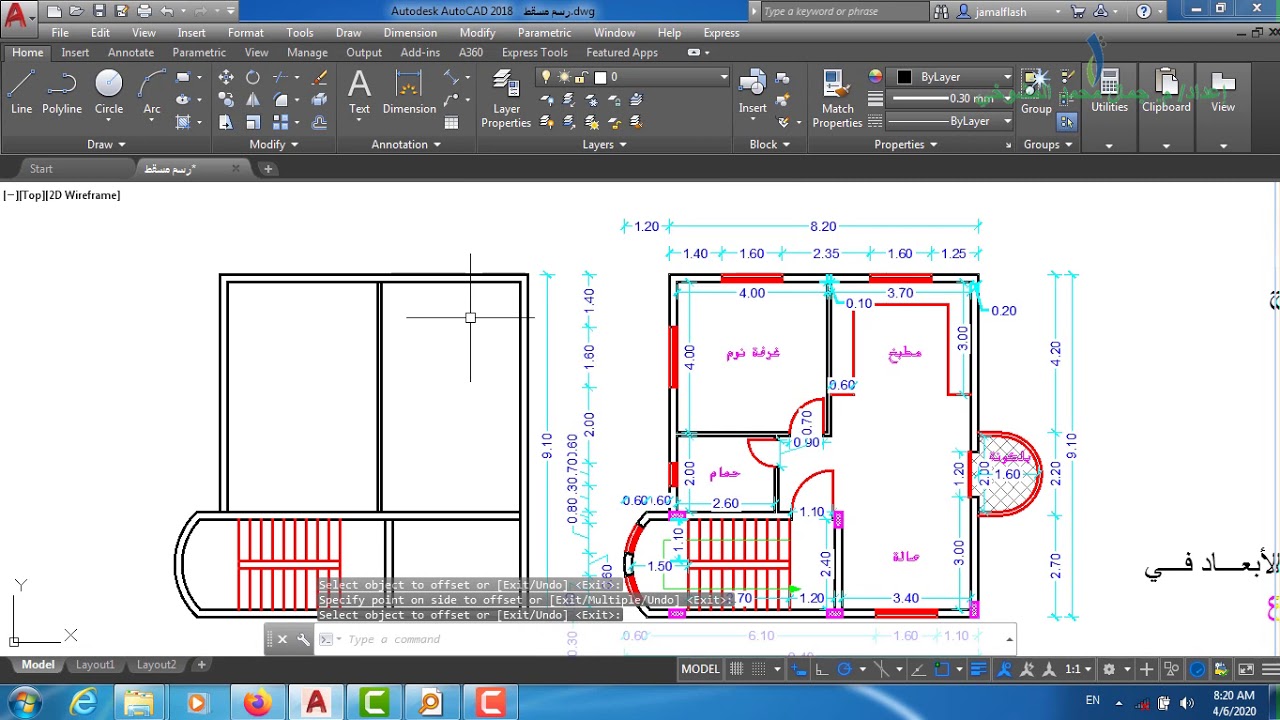This screenshot has width=1280, height=720.
Task: Open Firefox from the Windows taskbar
Action: click(257, 703)
